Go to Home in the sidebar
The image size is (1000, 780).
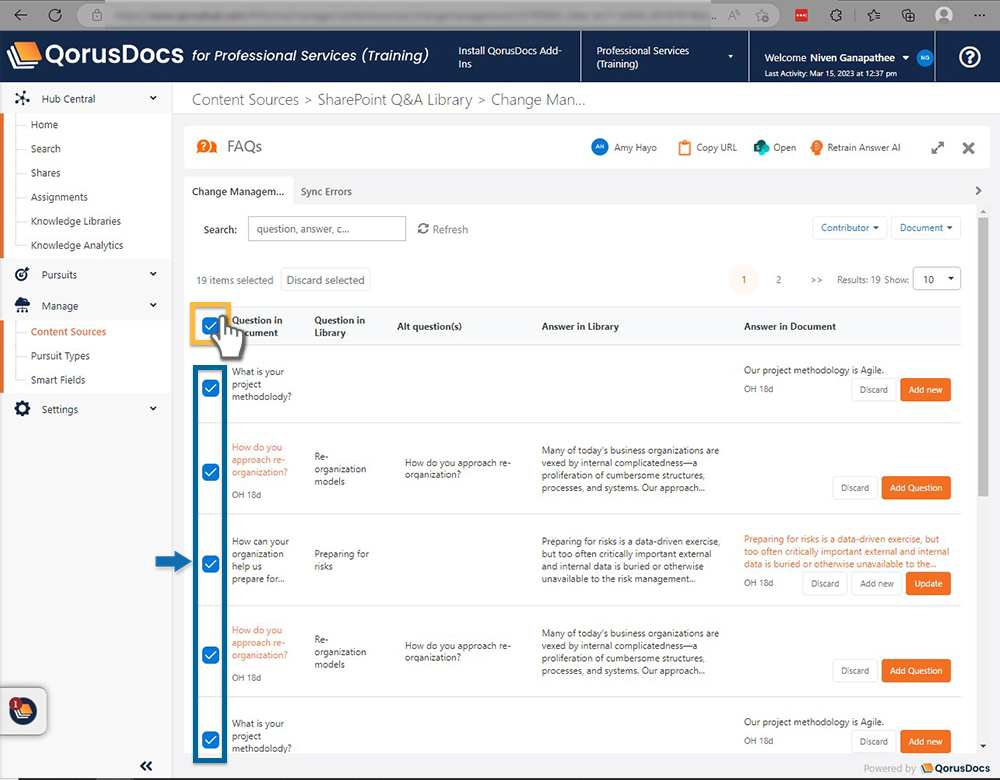45,124
